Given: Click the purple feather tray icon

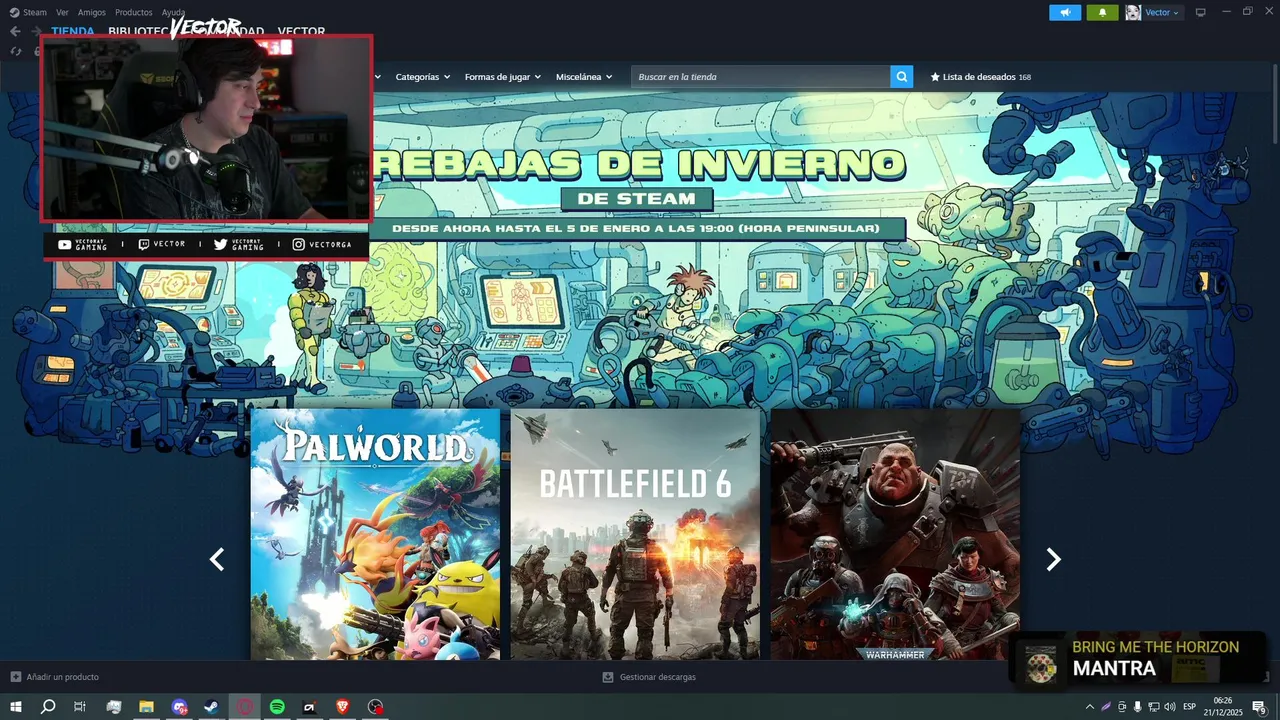Looking at the screenshot, I should [1106, 707].
